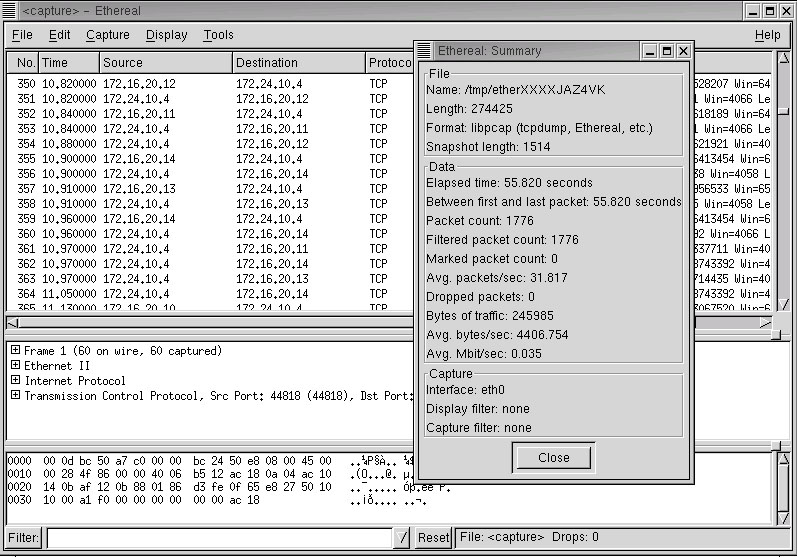Open the File menu

pyautogui.click(x=22, y=35)
